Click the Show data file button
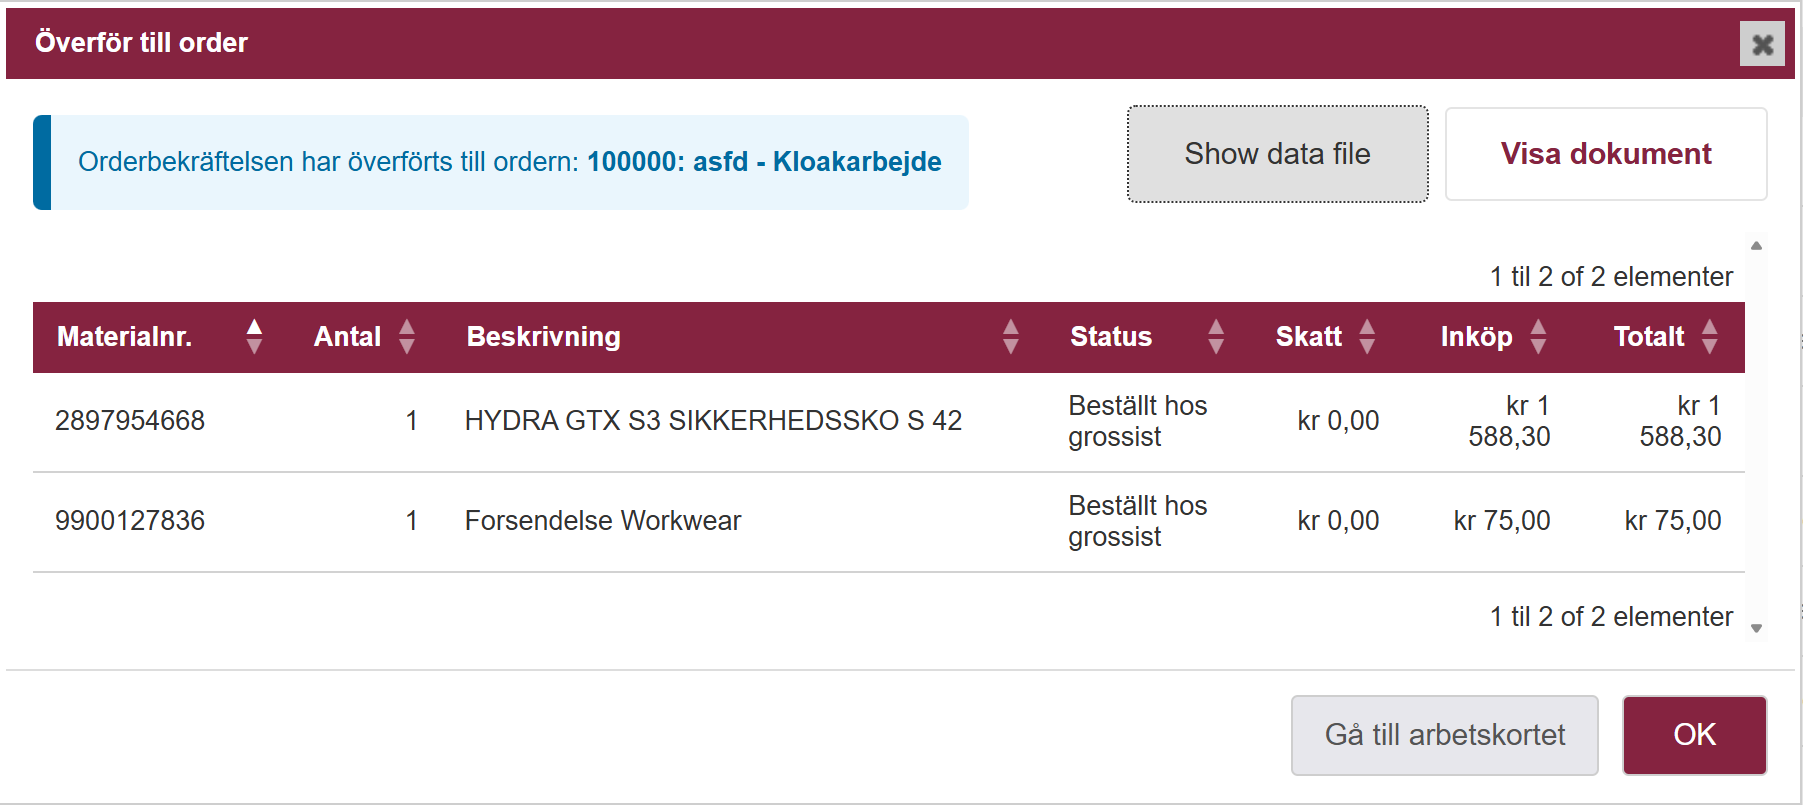 pos(1277,154)
